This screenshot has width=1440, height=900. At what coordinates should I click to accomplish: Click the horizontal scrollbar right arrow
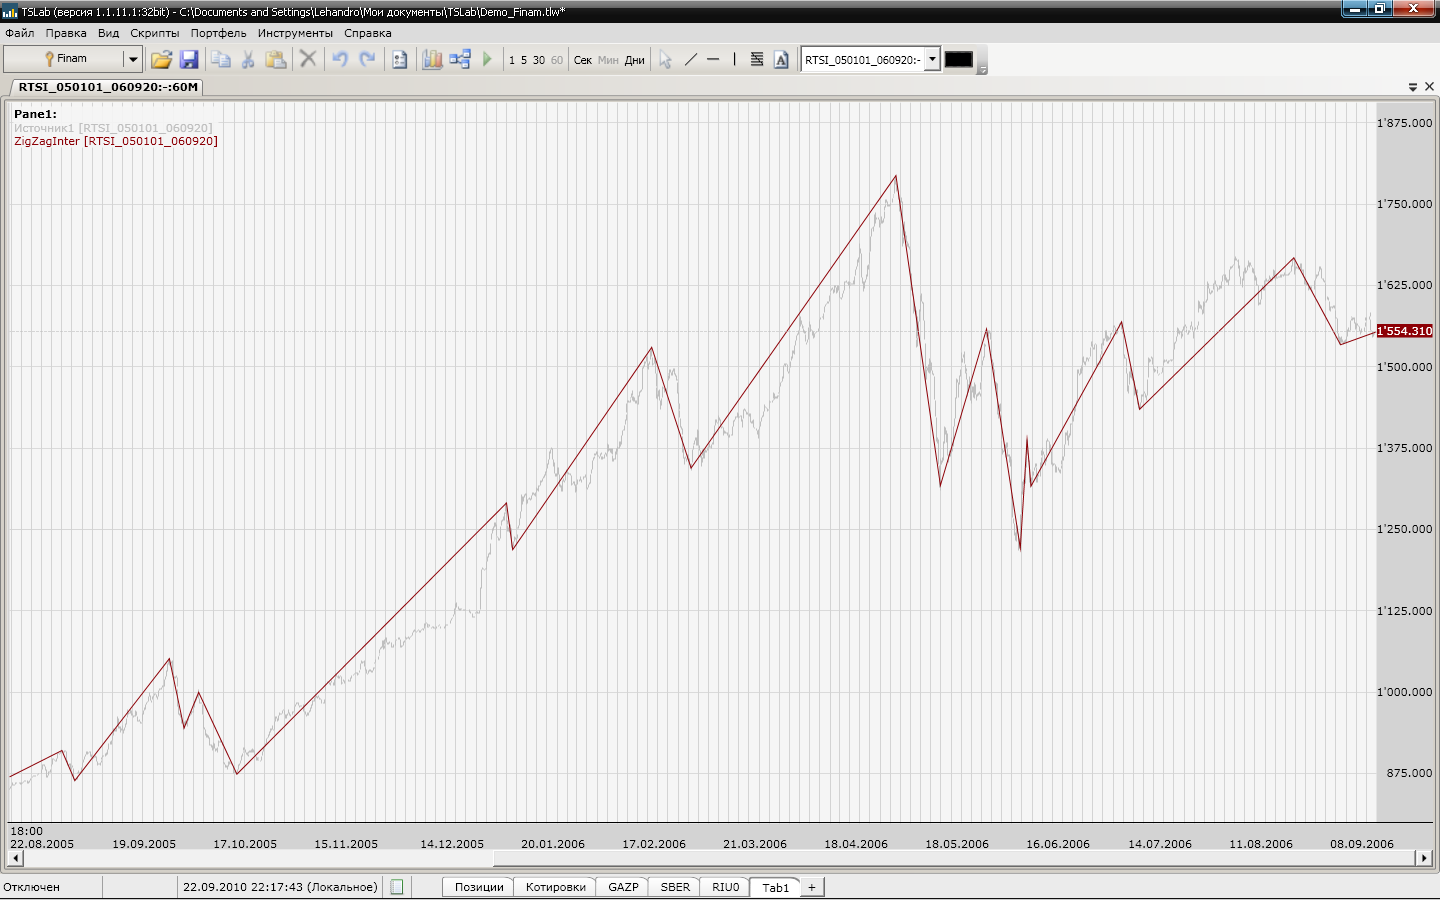tap(1424, 858)
